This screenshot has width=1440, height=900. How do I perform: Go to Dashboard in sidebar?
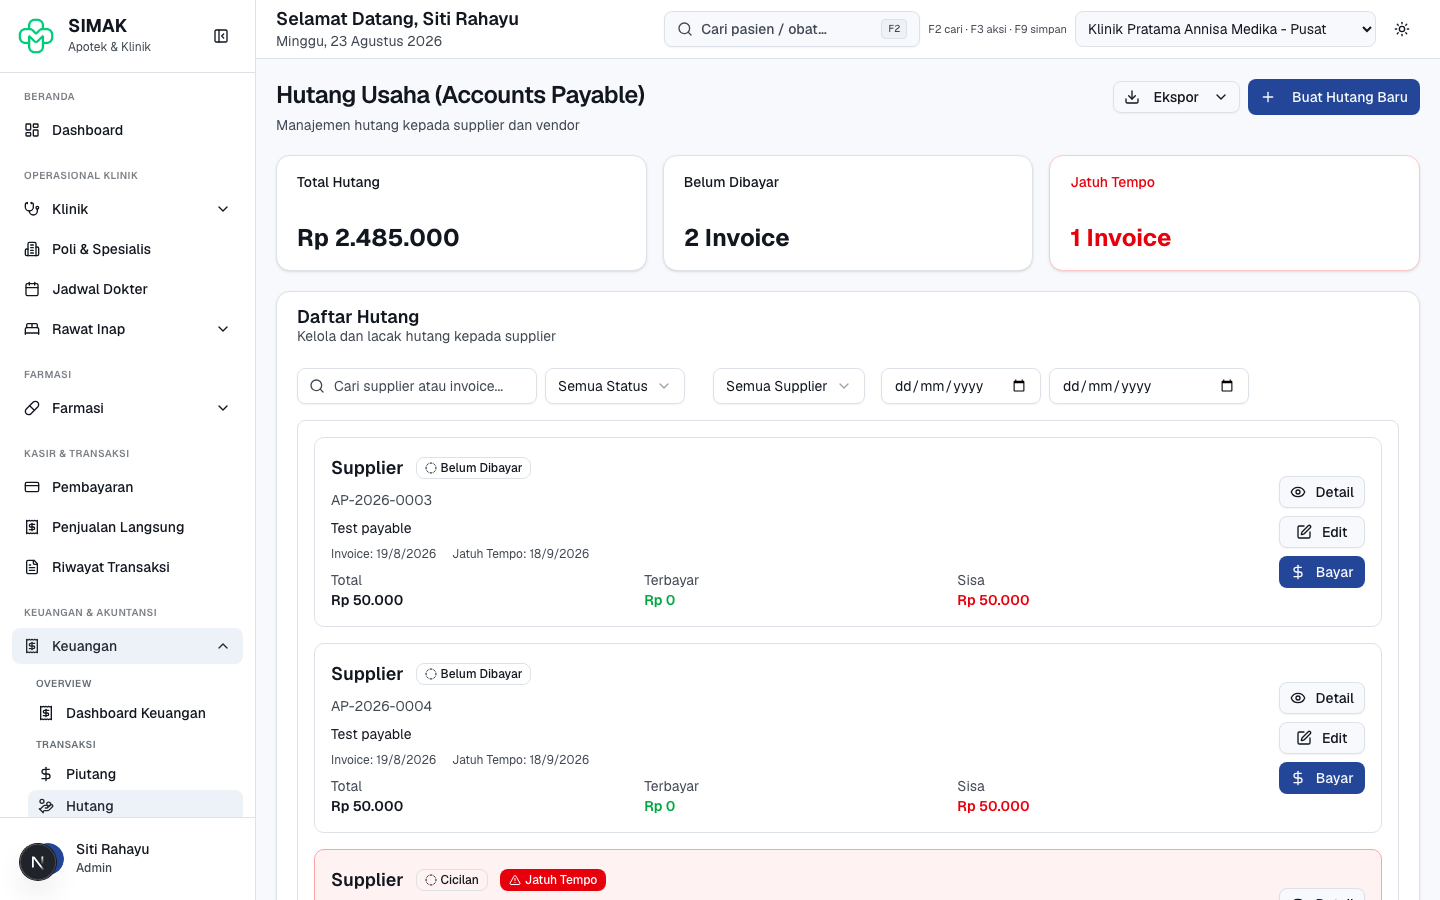127,130
